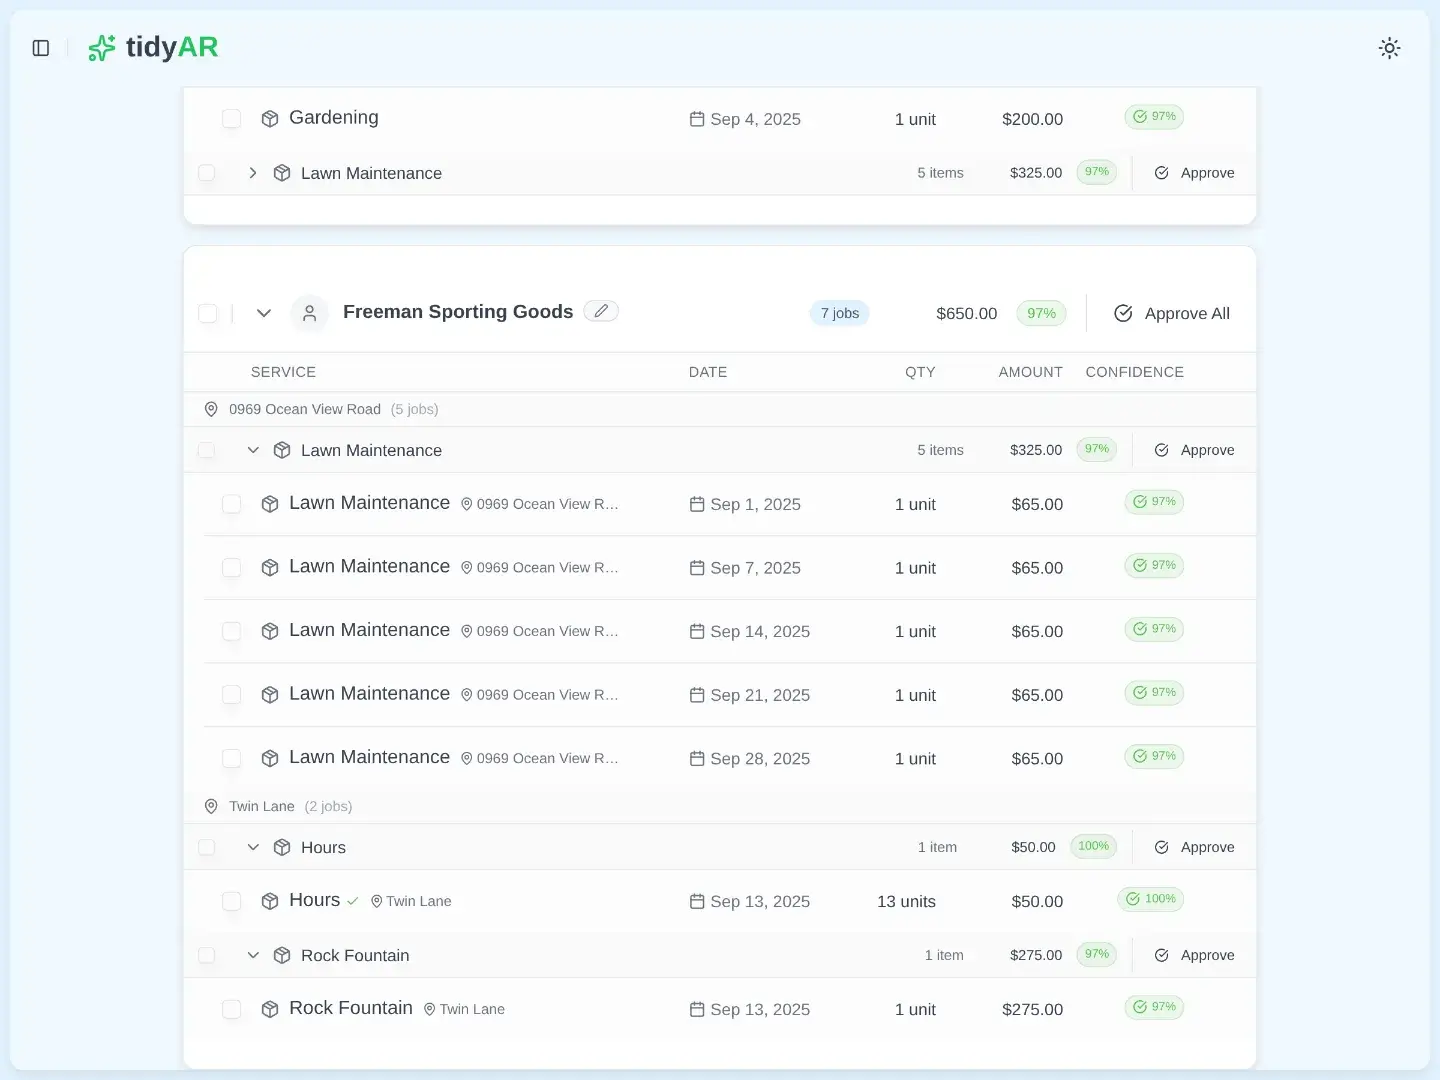Viewport: 1440px width, 1080px height.
Task: Expand the collapsed Lawn Maintenance group at top
Action: (253, 173)
